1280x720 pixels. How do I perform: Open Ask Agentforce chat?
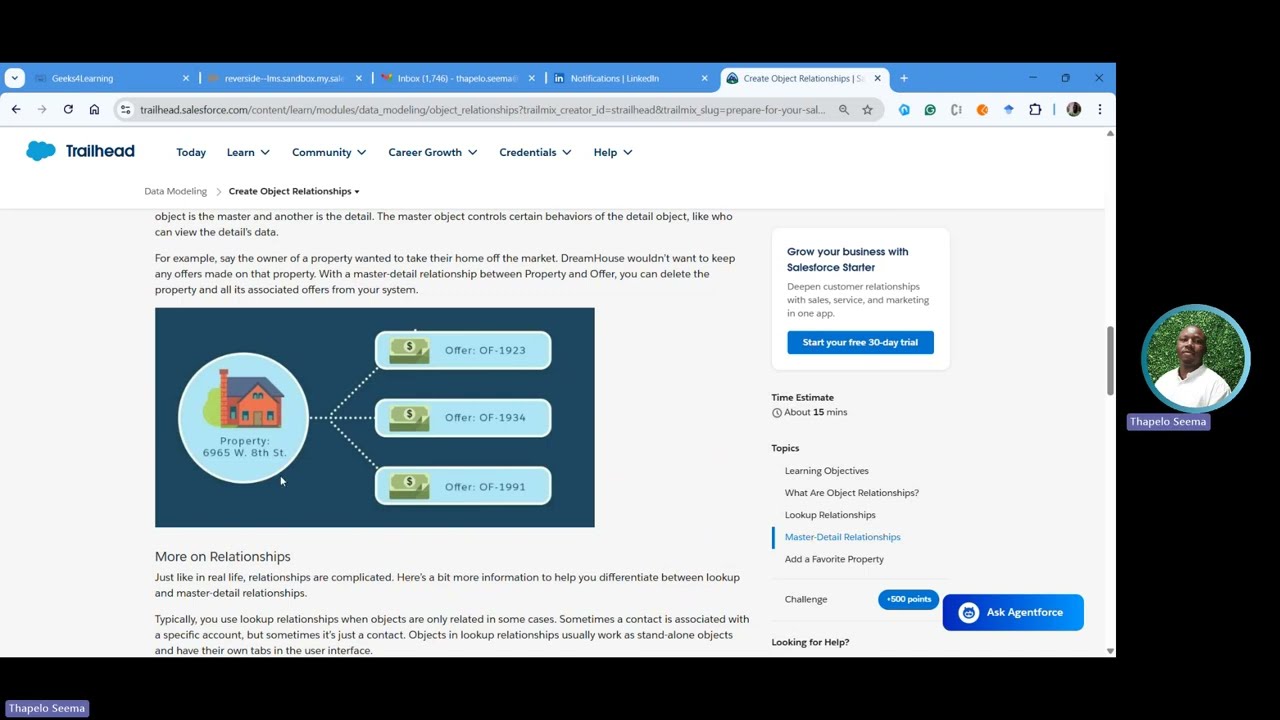[1013, 612]
